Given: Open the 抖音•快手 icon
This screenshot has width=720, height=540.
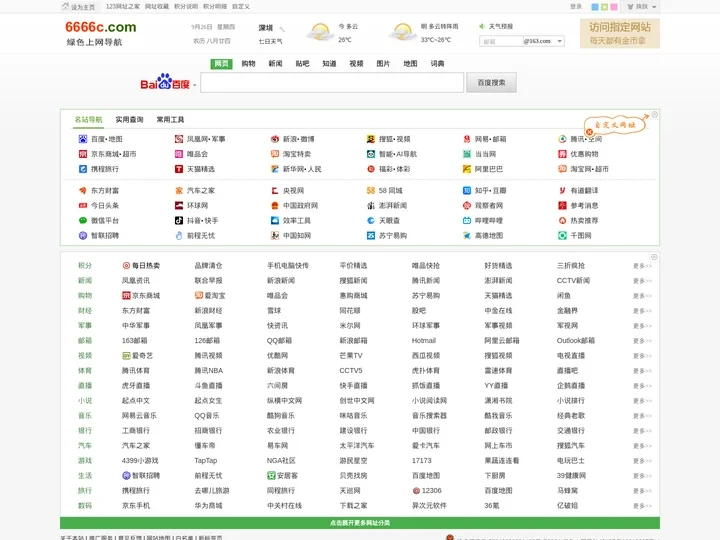Looking at the screenshot, I should point(179,220).
